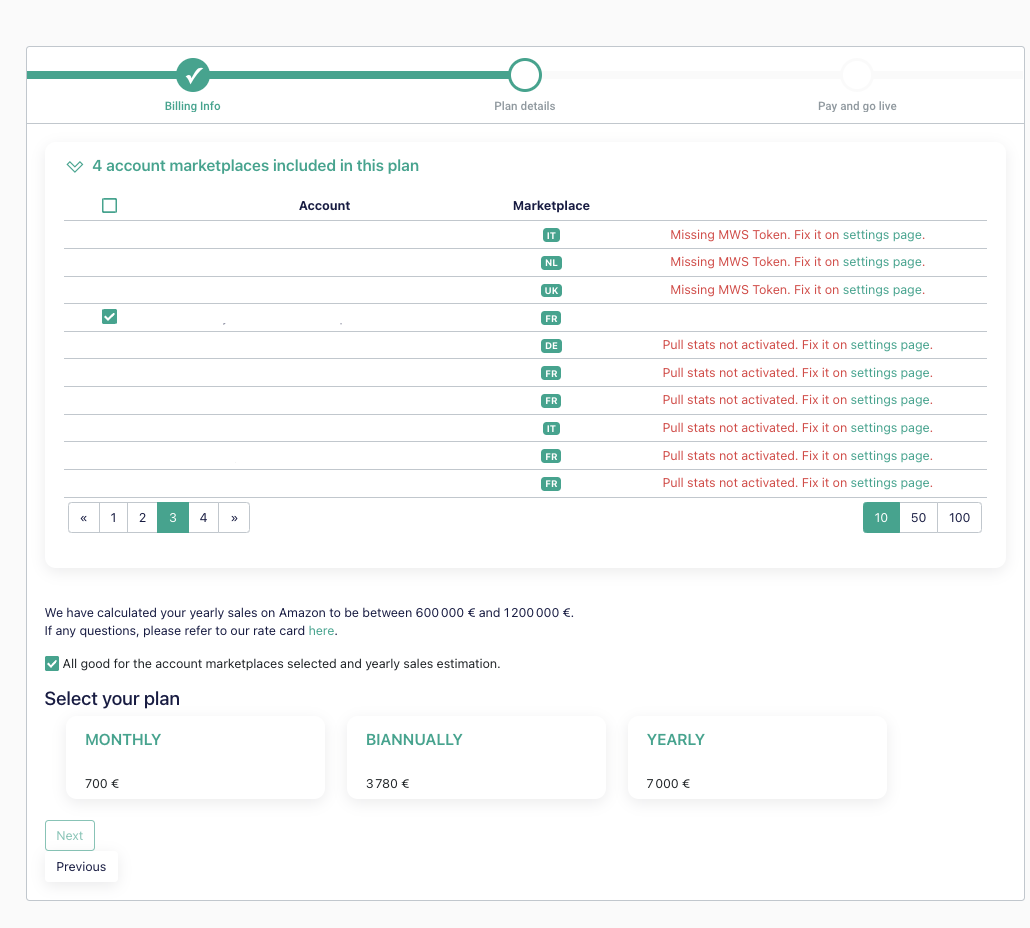Open settings page link in the NL row
1030x928 pixels.
pos(882,261)
